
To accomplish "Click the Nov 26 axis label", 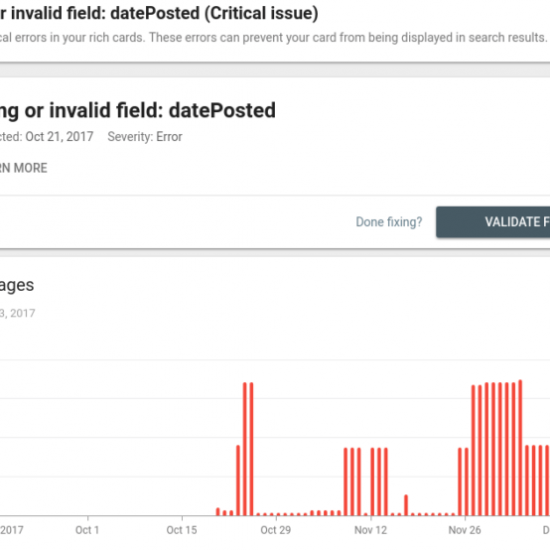I will click(465, 530).
